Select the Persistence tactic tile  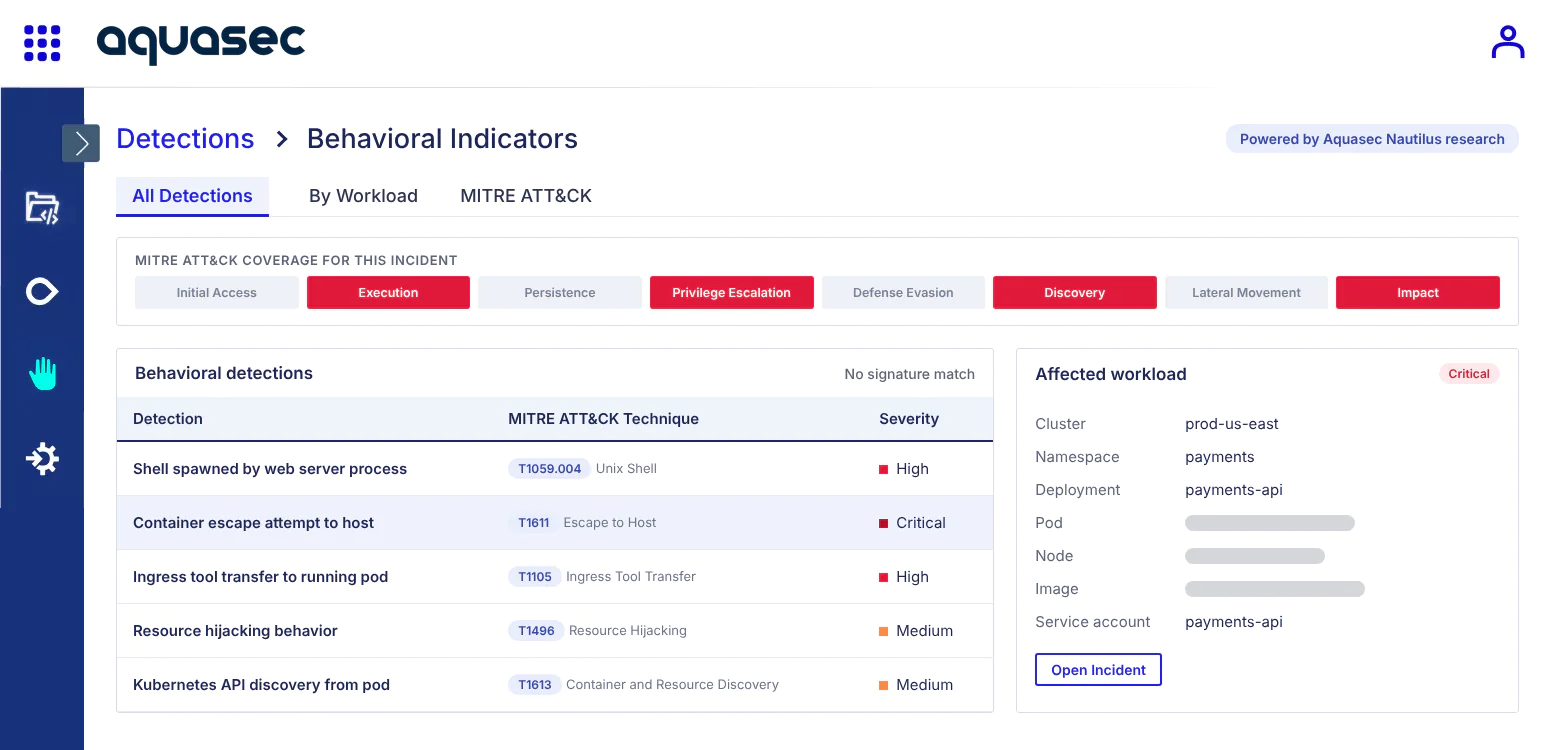pyautogui.click(x=560, y=293)
